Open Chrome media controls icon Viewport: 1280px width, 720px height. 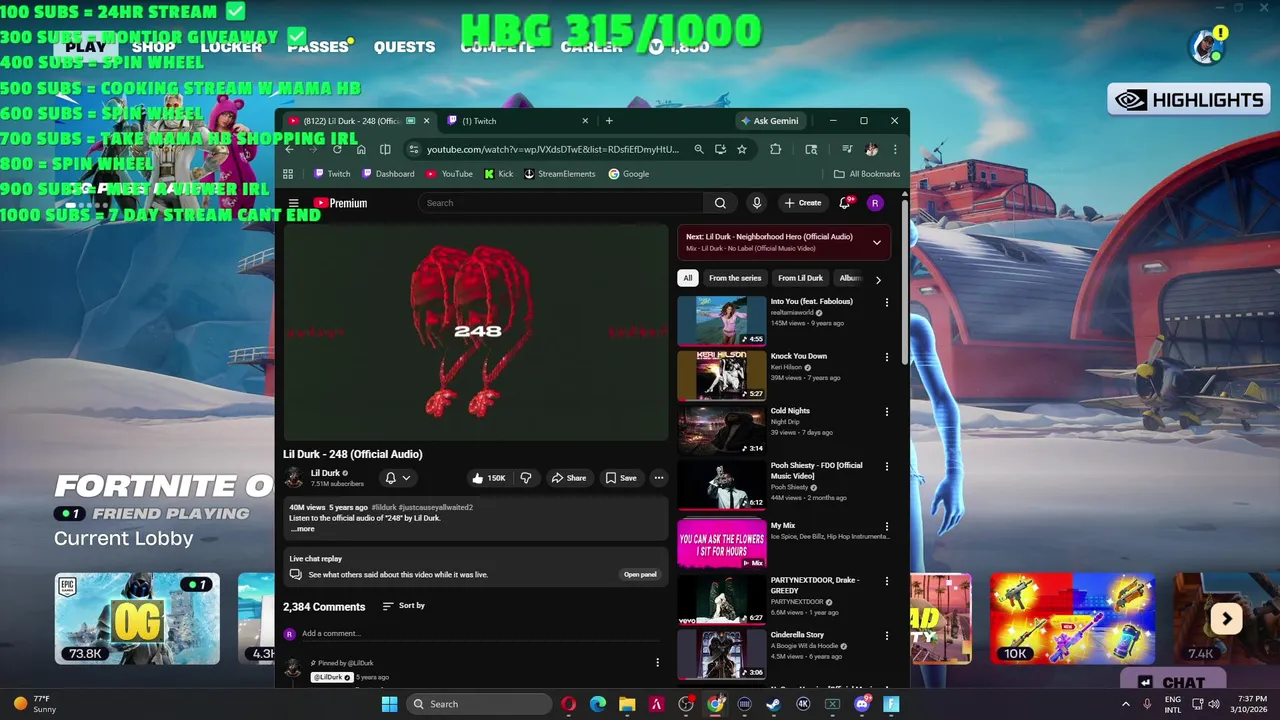click(x=847, y=149)
